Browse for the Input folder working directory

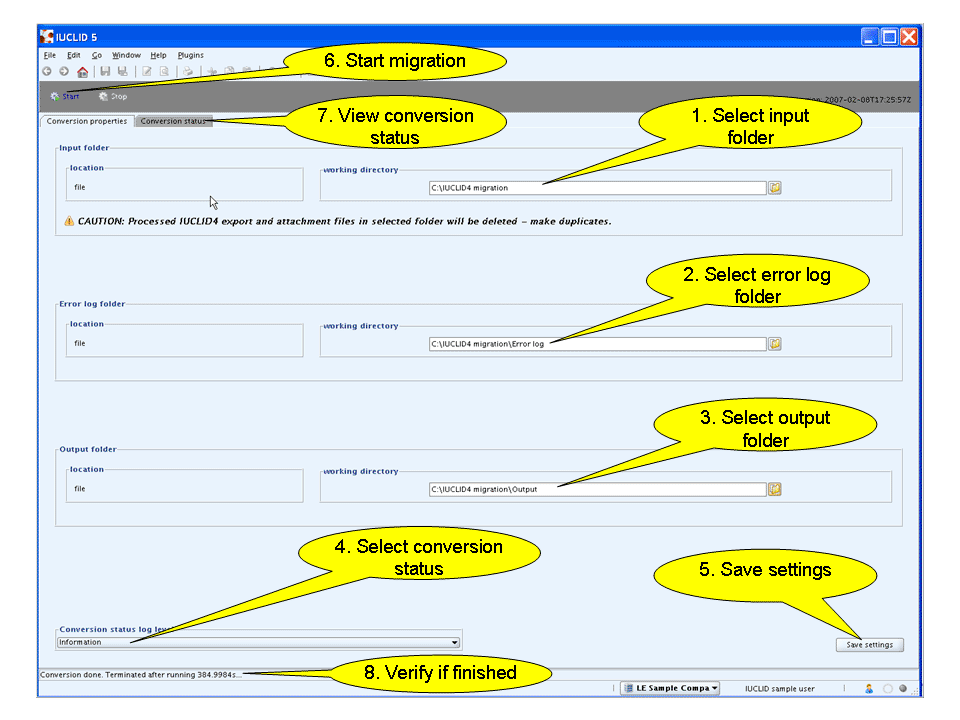(775, 188)
